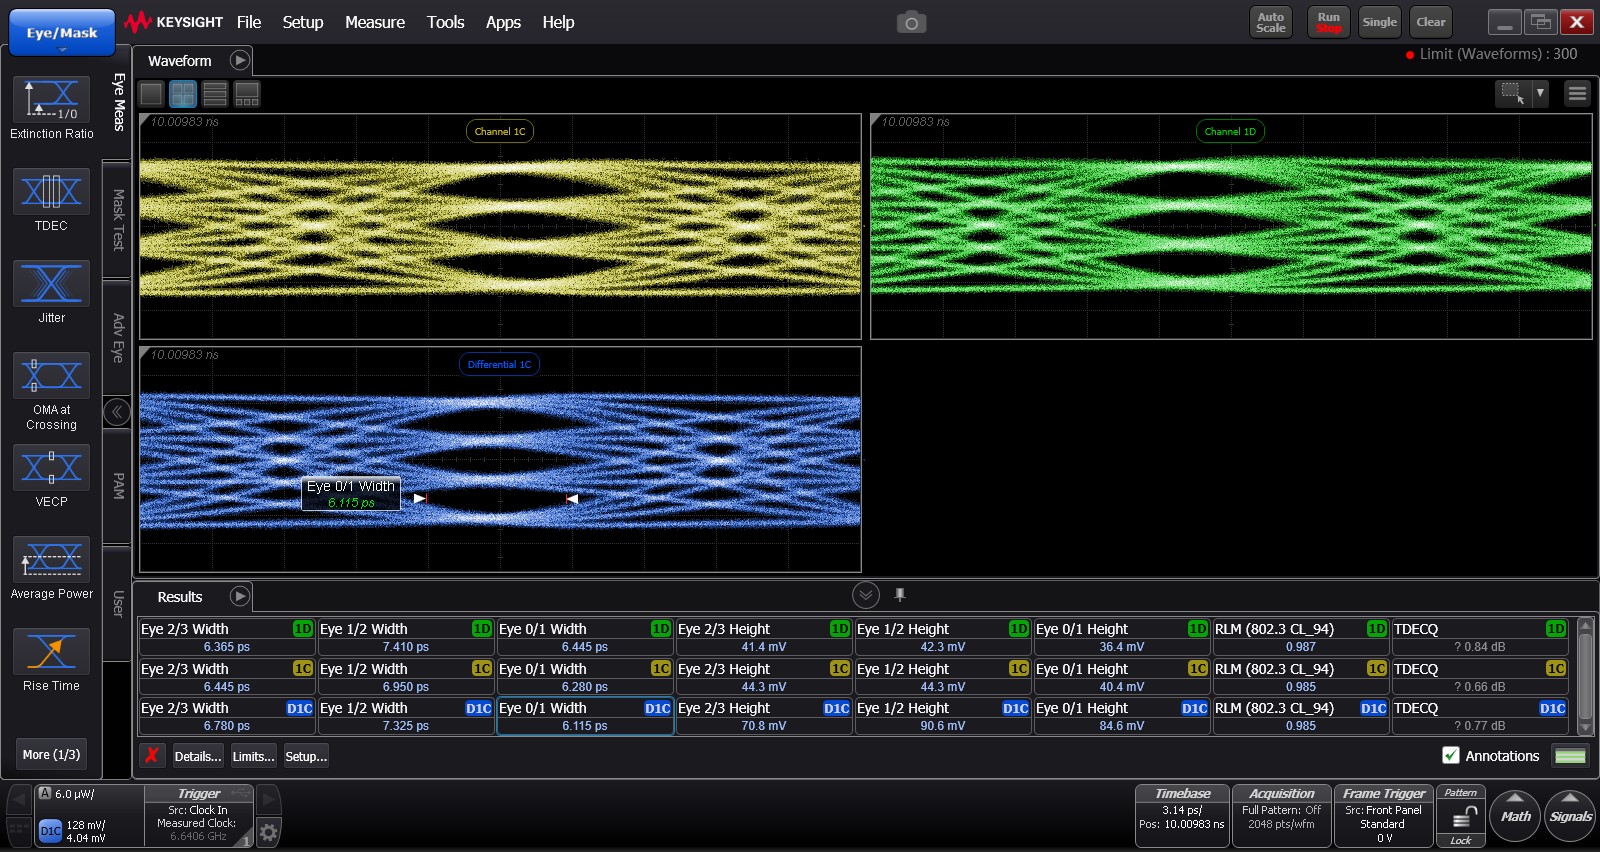
Task: Open the Eye/Mask mode dropdown
Action: point(62,33)
